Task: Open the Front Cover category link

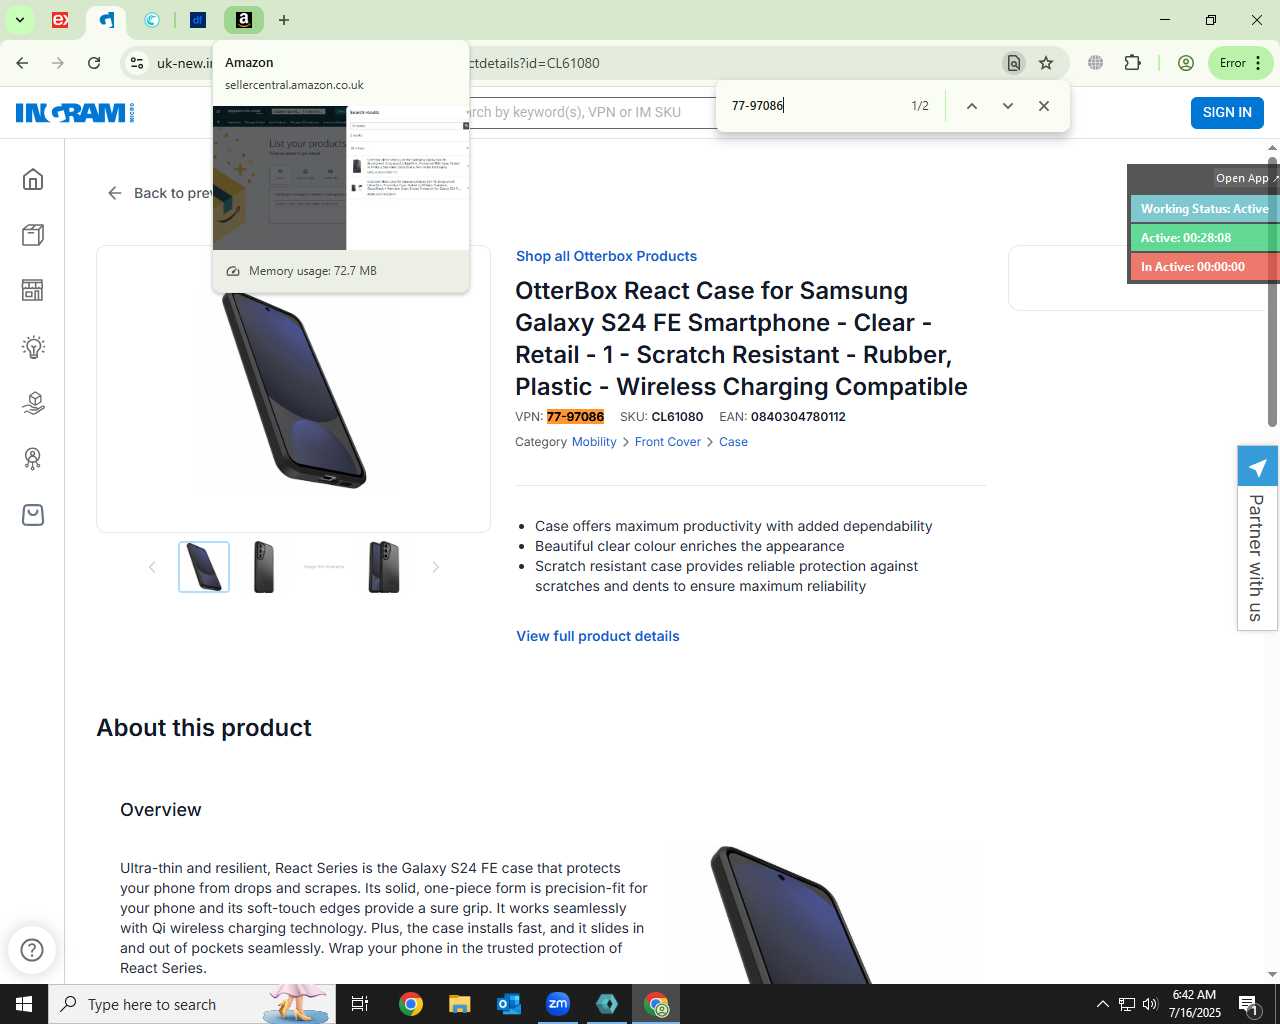Action: pos(668,442)
